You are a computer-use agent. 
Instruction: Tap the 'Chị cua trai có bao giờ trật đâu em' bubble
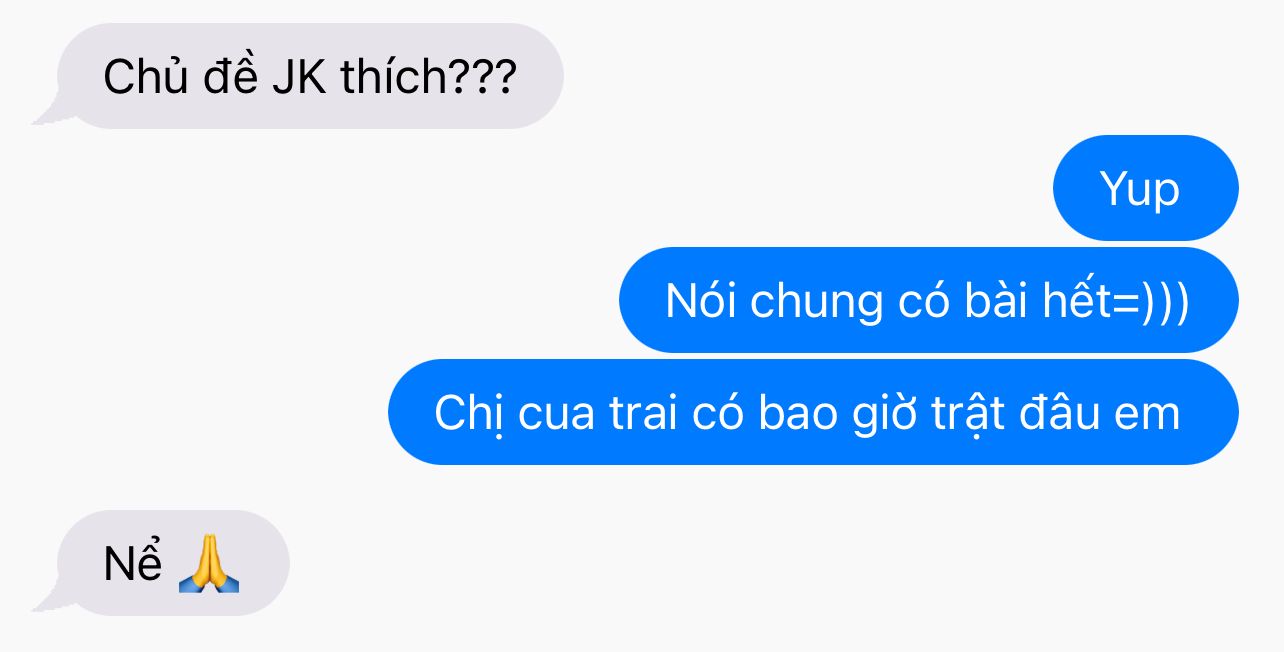point(813,412)
